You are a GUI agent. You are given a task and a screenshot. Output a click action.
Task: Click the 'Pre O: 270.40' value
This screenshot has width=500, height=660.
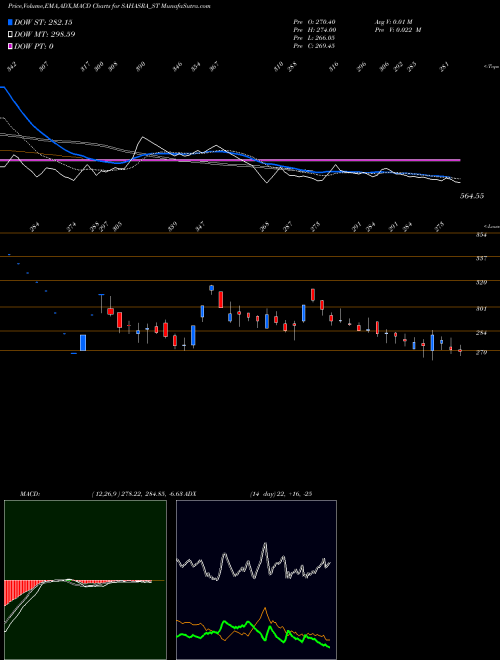coord(314,22)
